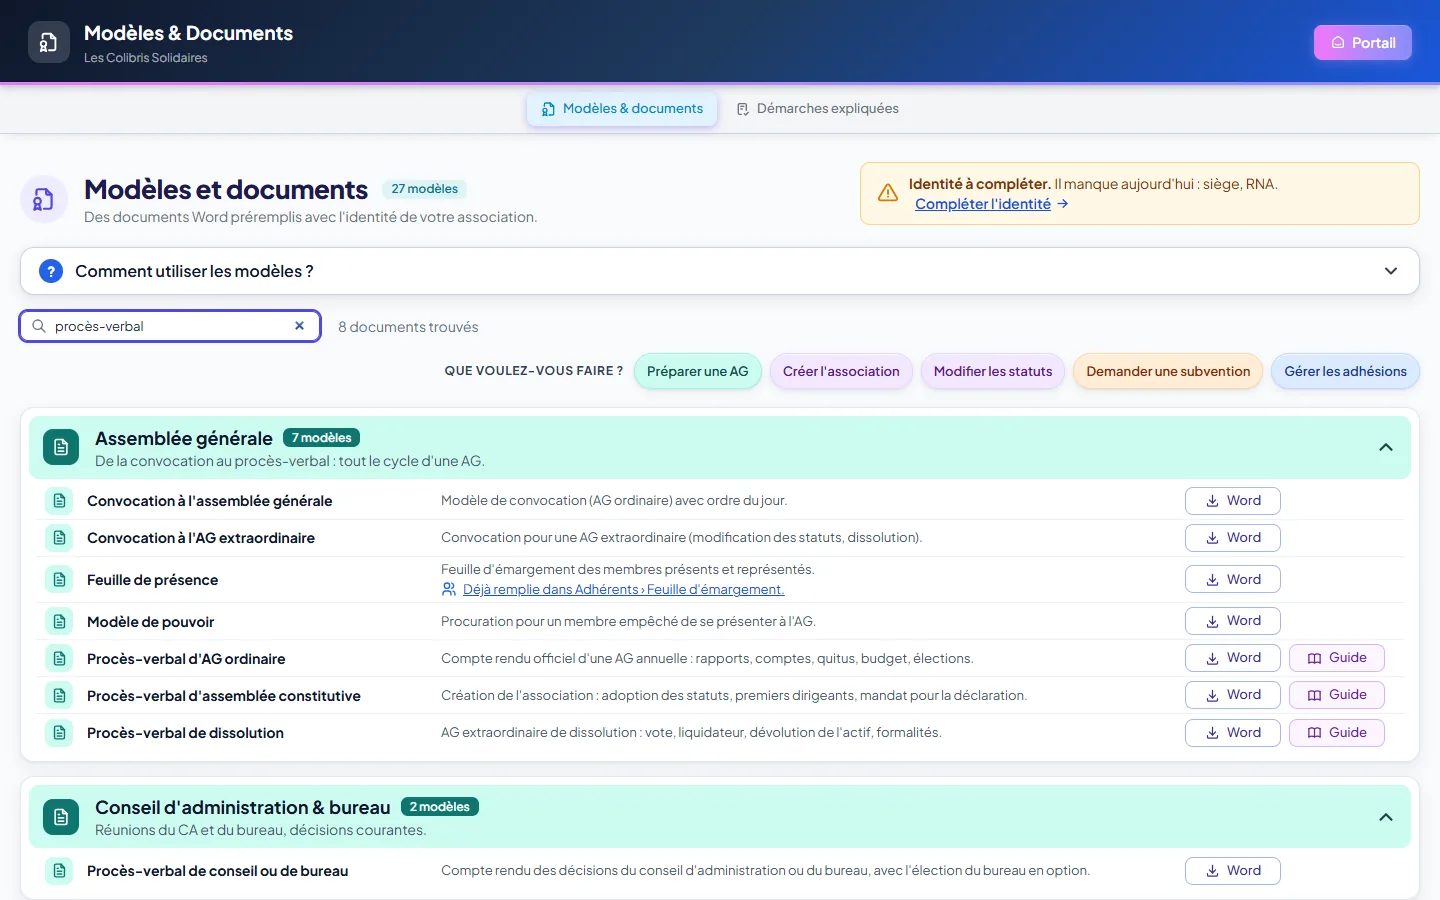Clear the procès-verbal search with X icon

point(299,326)
